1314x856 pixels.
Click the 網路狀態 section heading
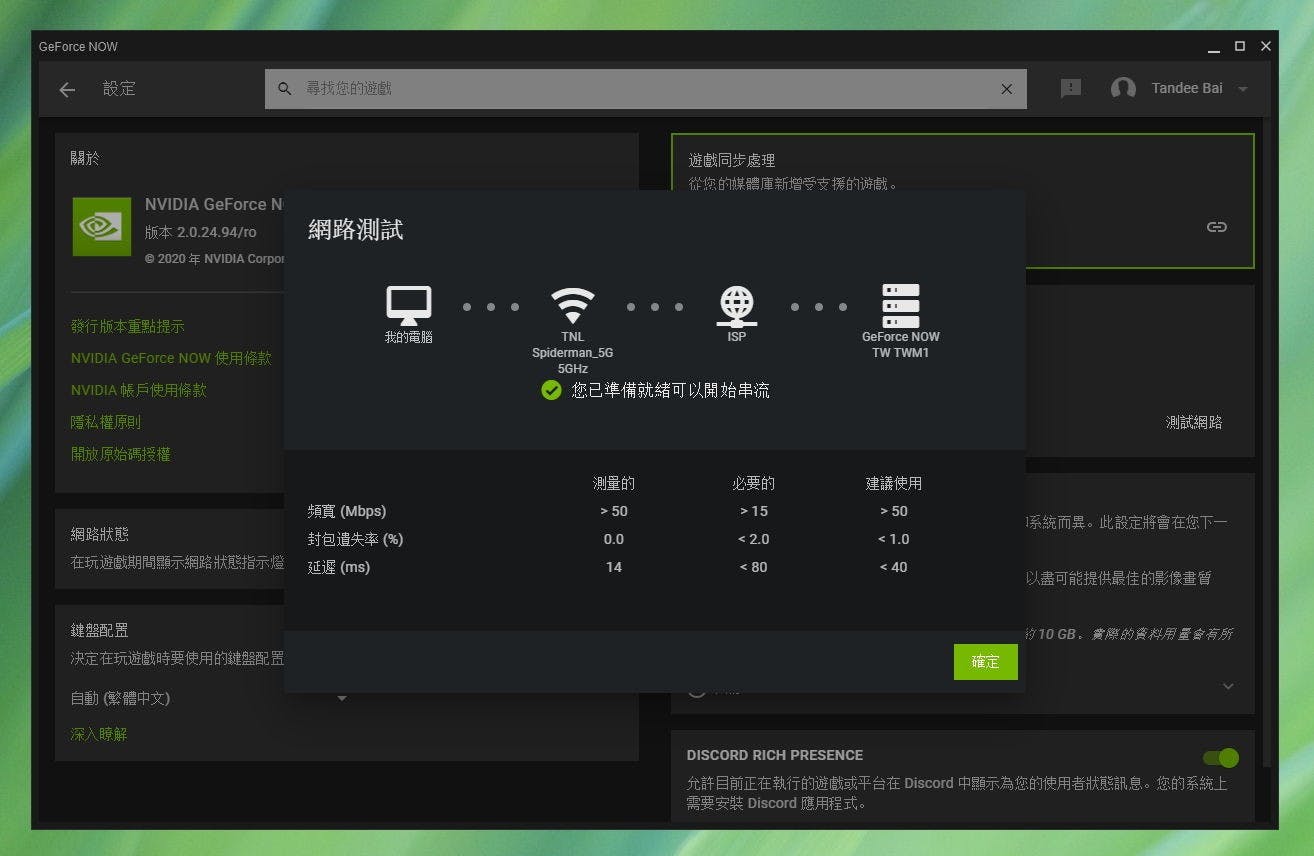coord(99,534)
